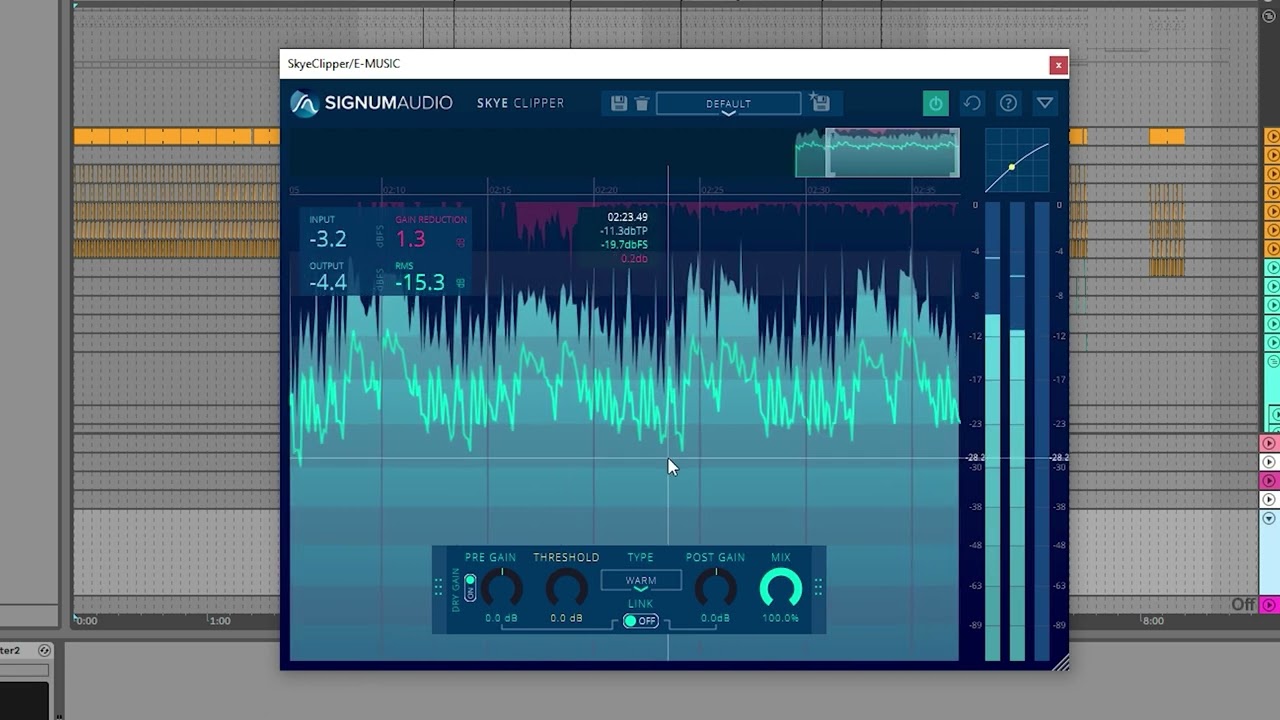Expand the triangle menu in the plugin header
1280x720 pixels.
pos(1045,103)
